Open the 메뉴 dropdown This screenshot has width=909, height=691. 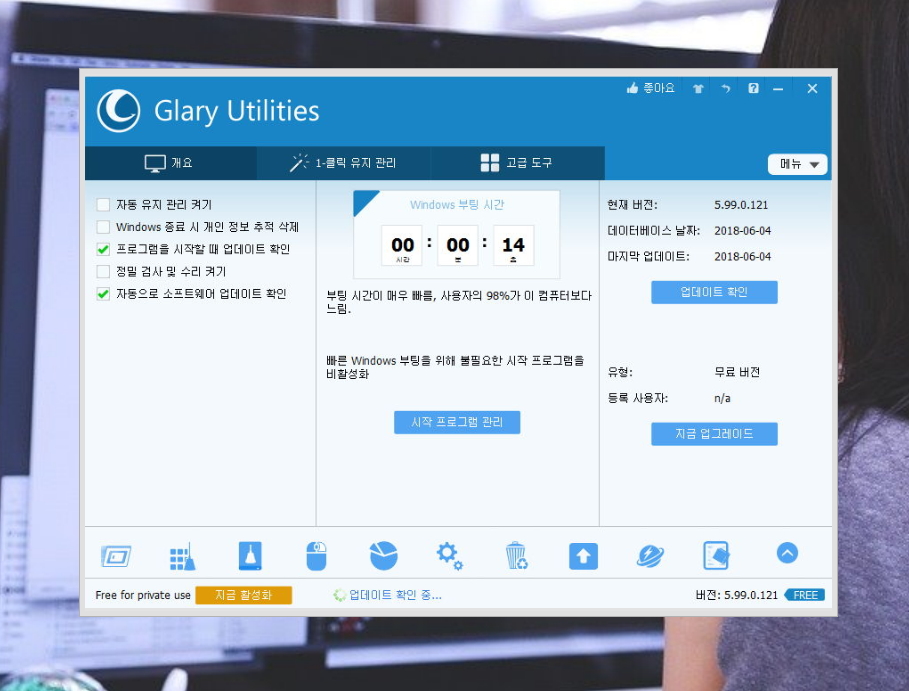[797, 164]
